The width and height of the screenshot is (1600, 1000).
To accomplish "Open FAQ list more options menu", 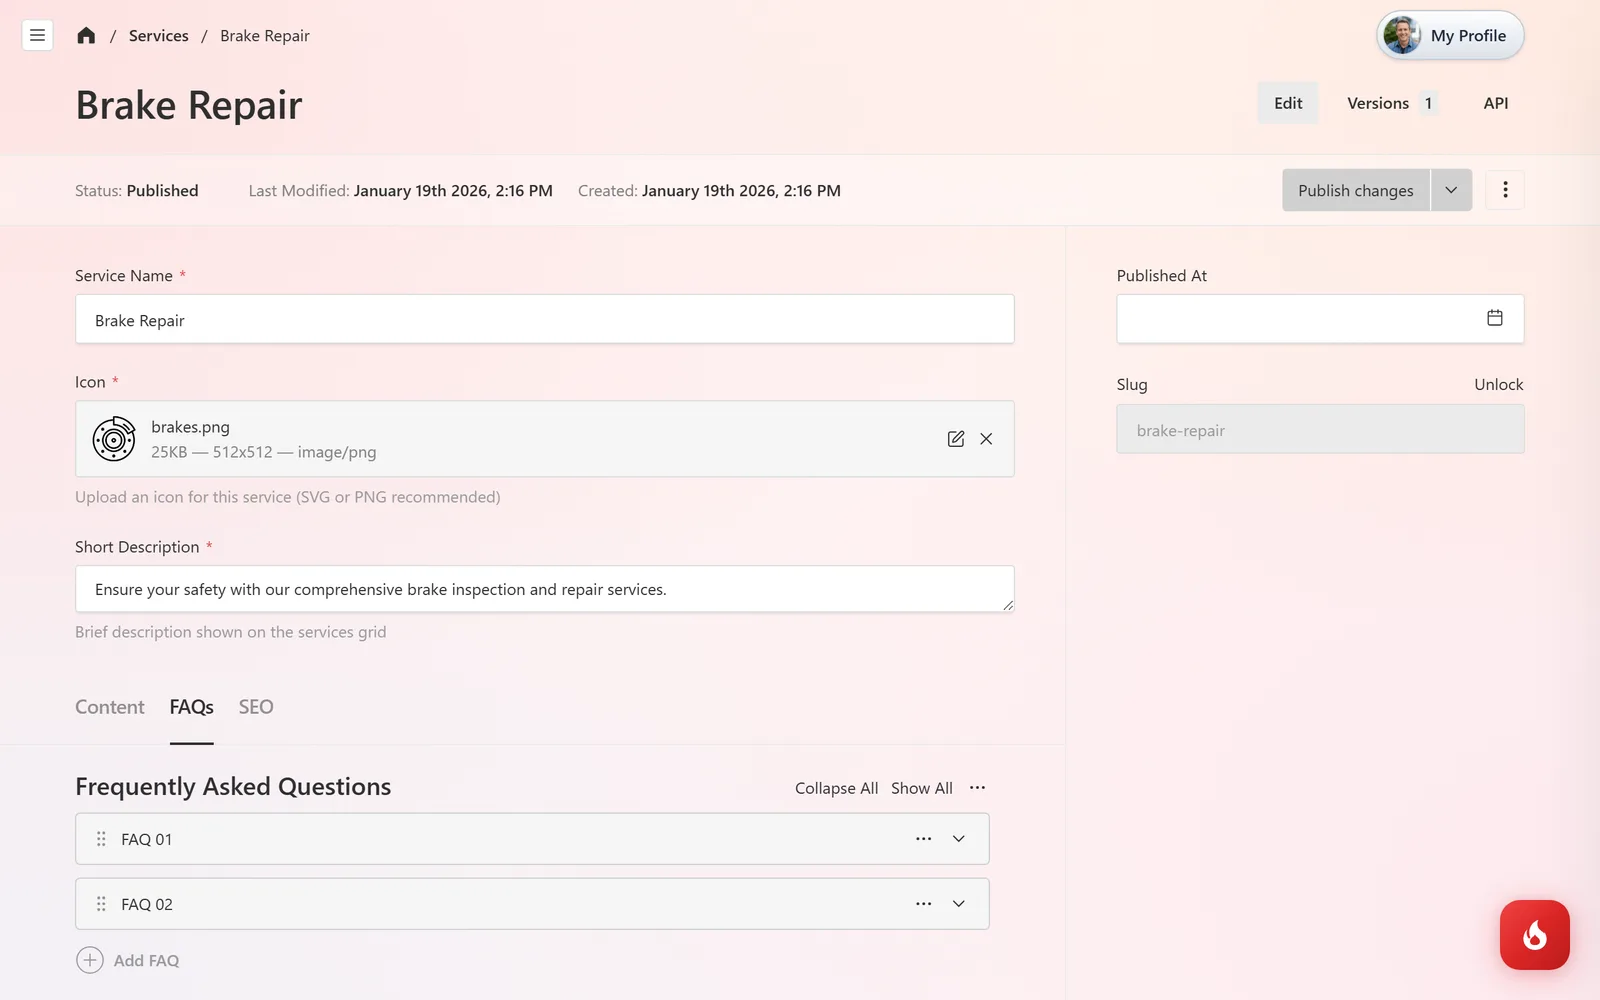I will tap(977, 788).
